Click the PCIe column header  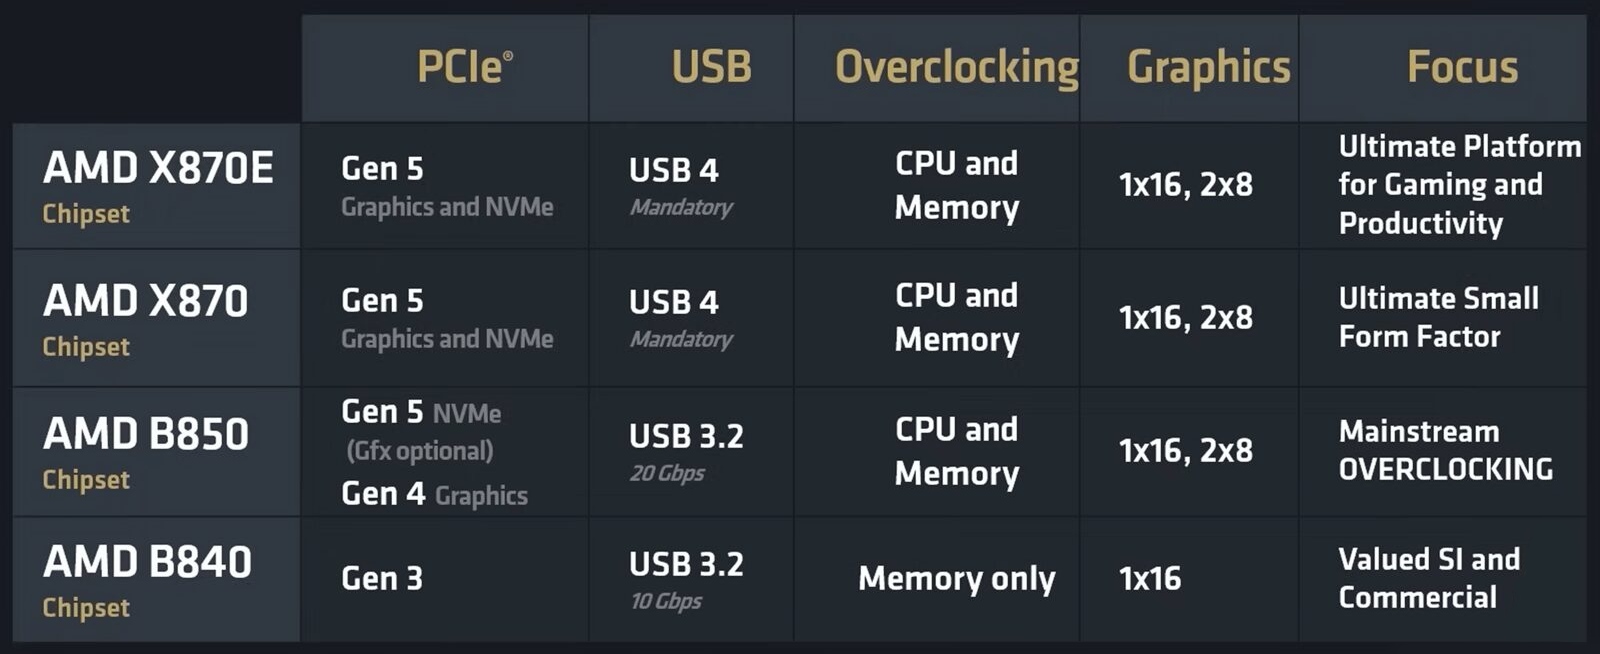click(464, 67)
